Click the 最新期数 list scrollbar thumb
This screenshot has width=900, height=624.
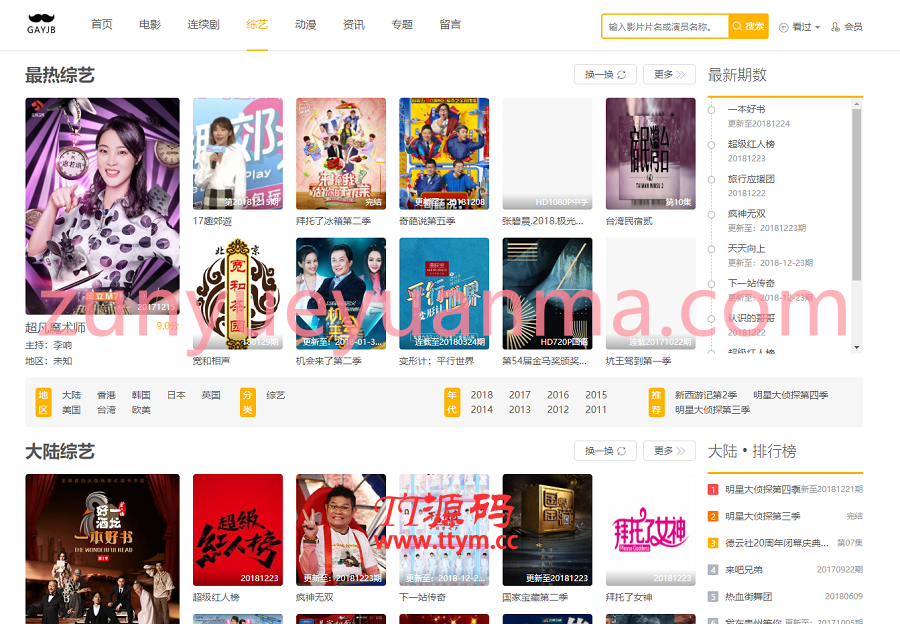pos(857,195)
